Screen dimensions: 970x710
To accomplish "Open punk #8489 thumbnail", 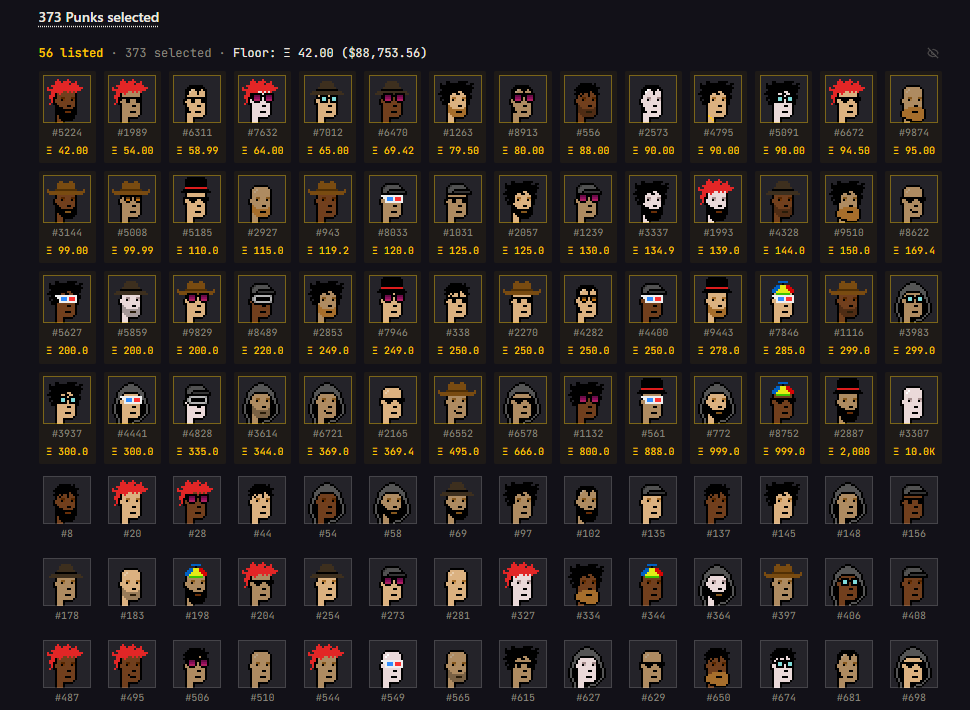I will [262, 299].
